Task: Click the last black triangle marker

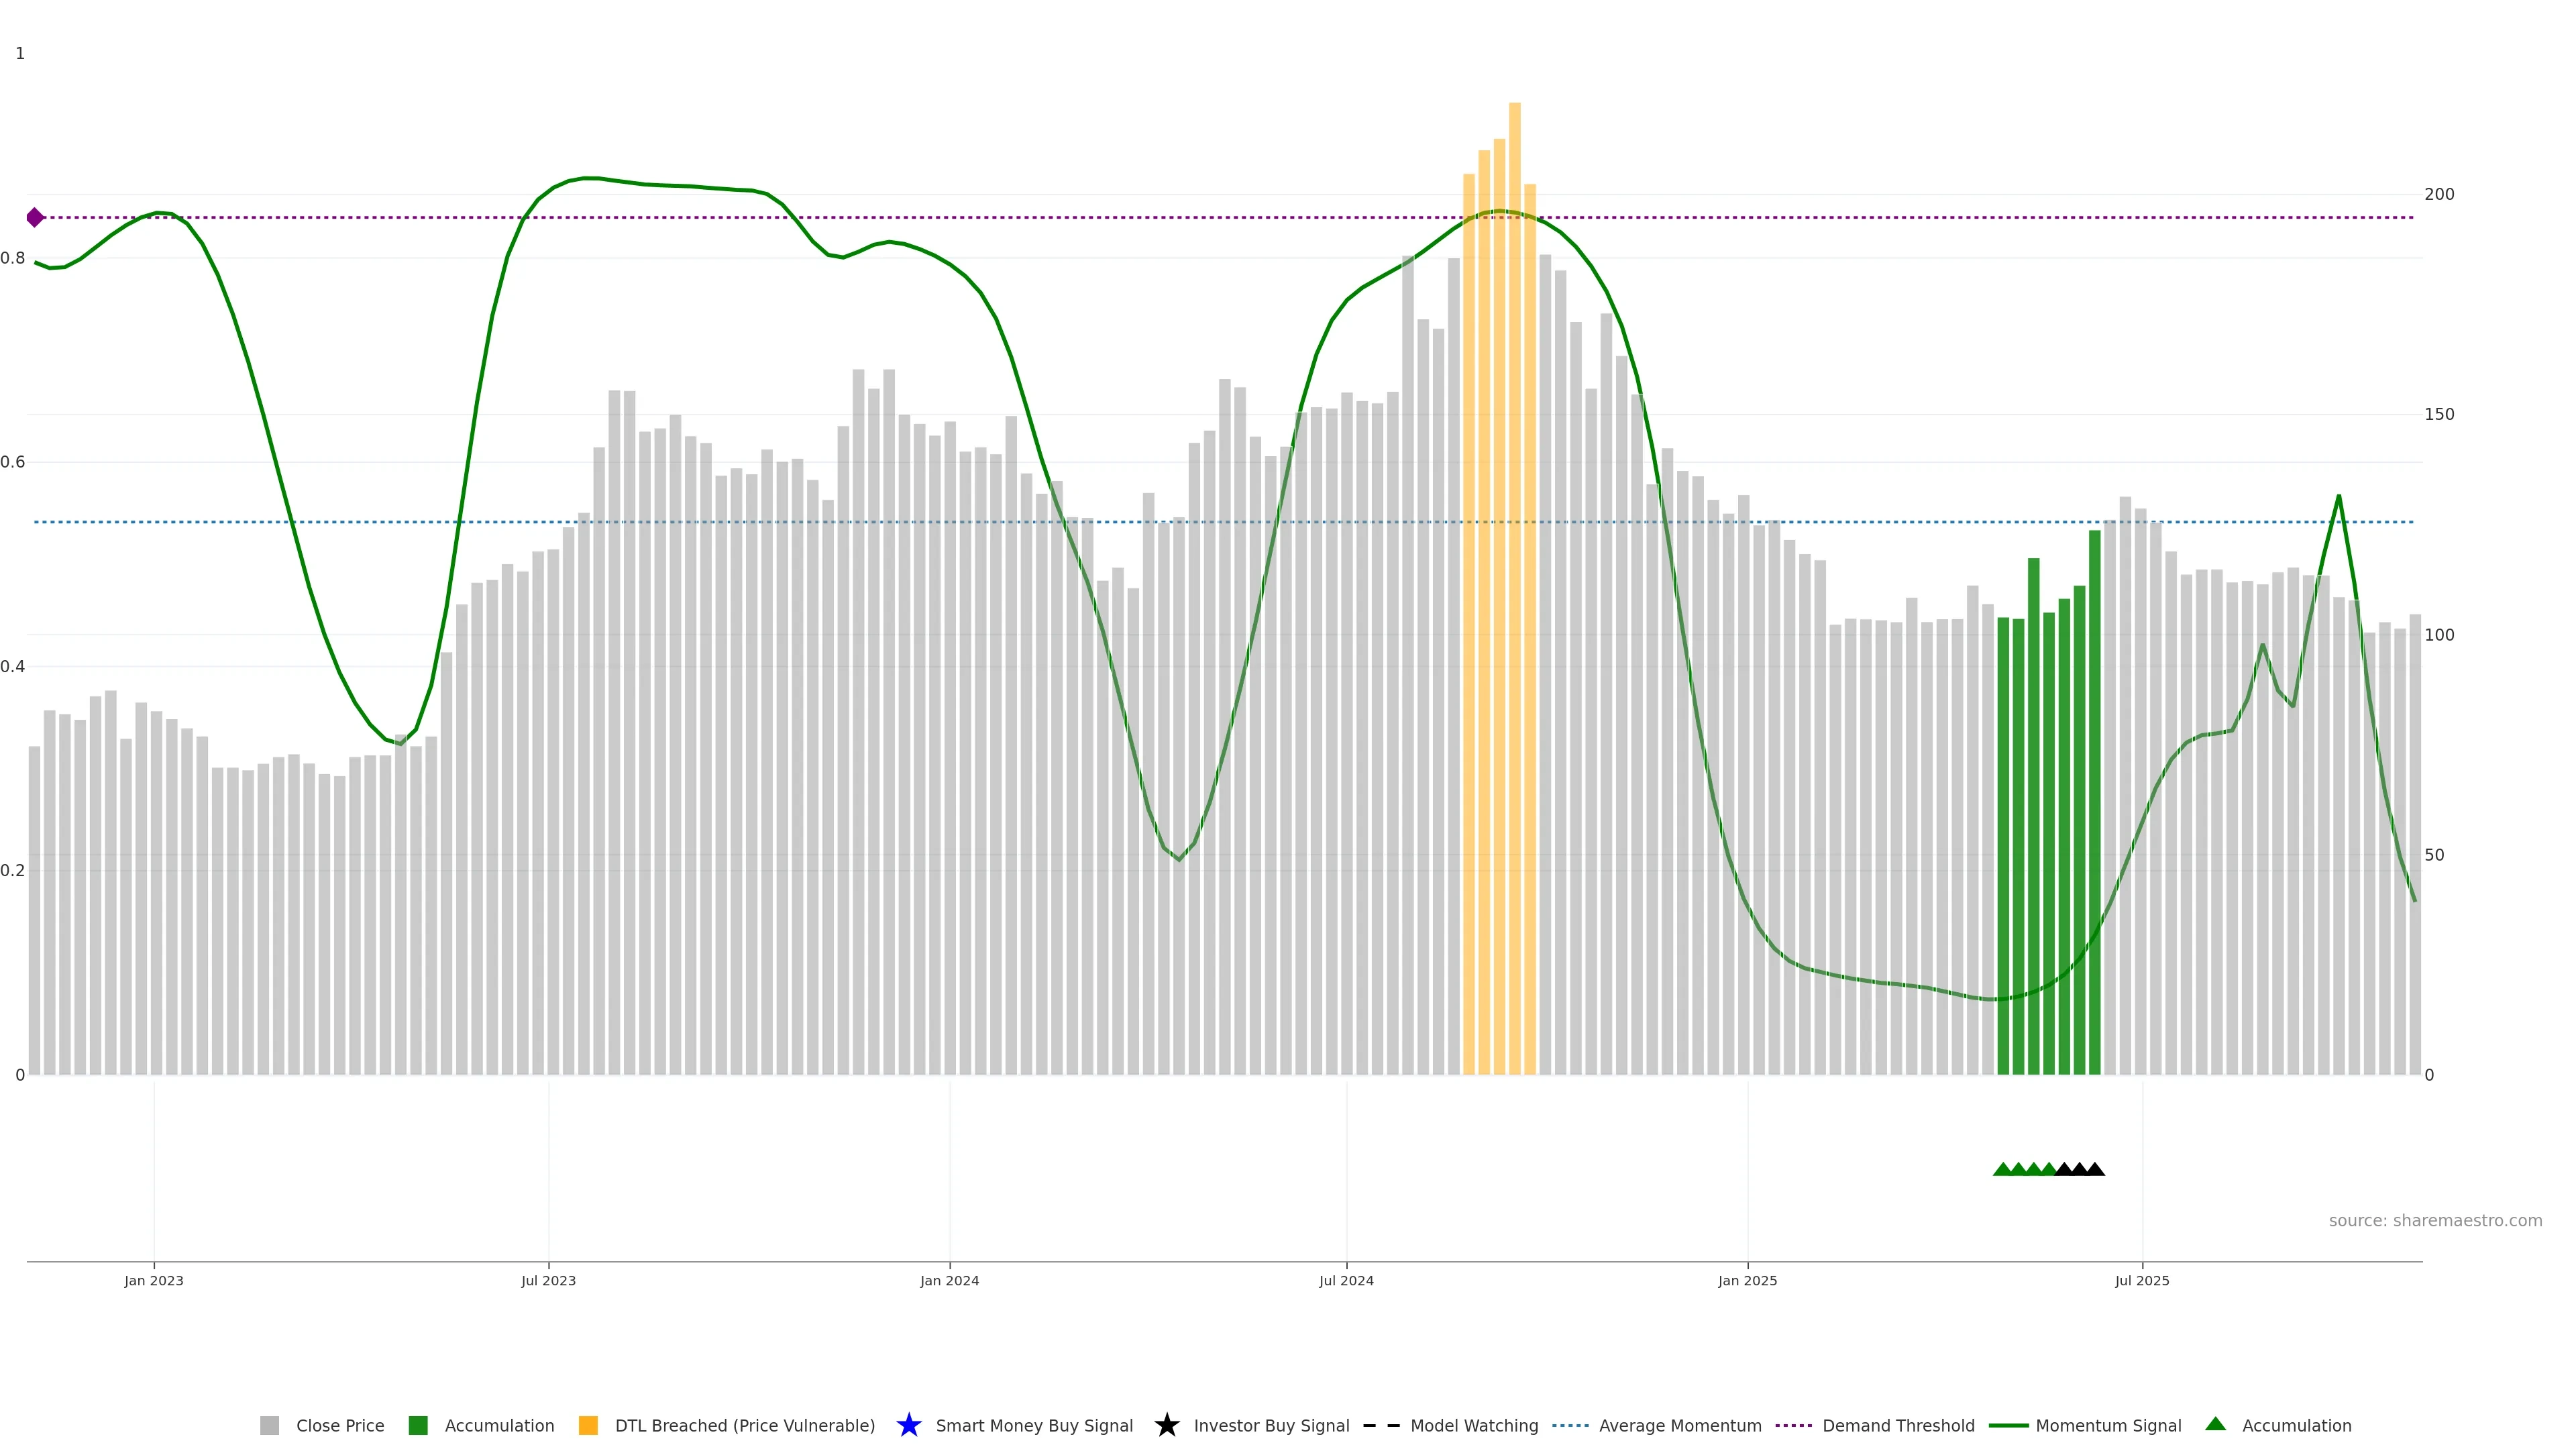Action: tap(2095, 1169)
